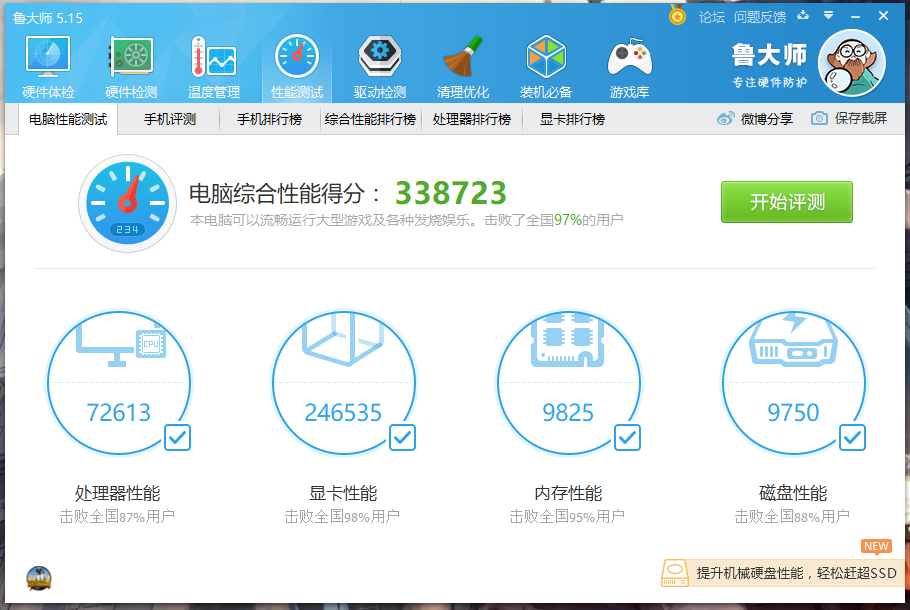
Task: Click the gold medal icon in title bar
Action: [x=677, y=15]
